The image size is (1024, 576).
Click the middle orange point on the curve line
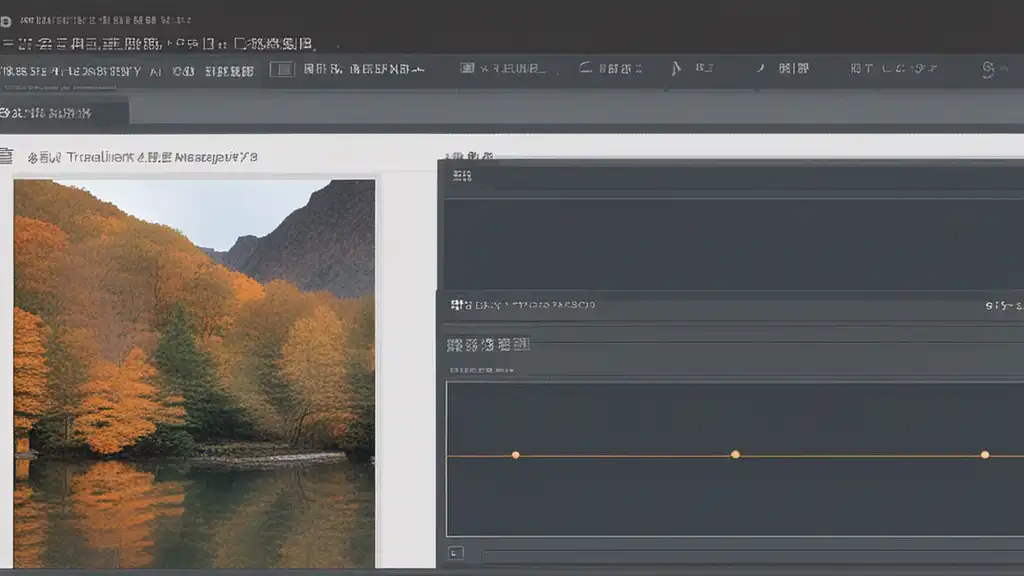coord(735,454)
